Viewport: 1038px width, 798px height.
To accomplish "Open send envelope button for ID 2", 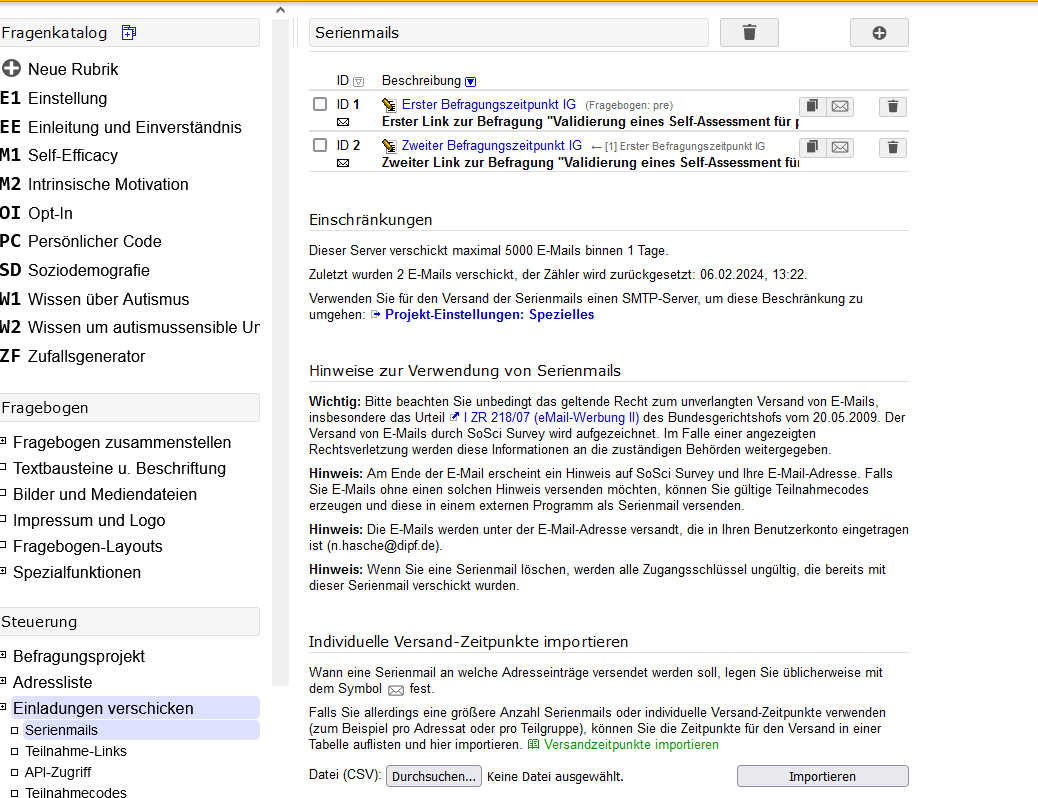I will pyautogui.click(x=840, y=147).
